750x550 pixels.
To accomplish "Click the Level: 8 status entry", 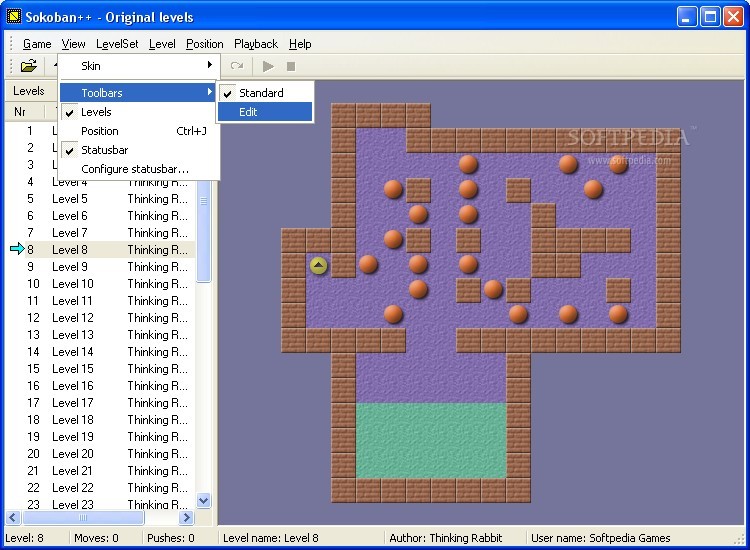I will coord(24,538).
